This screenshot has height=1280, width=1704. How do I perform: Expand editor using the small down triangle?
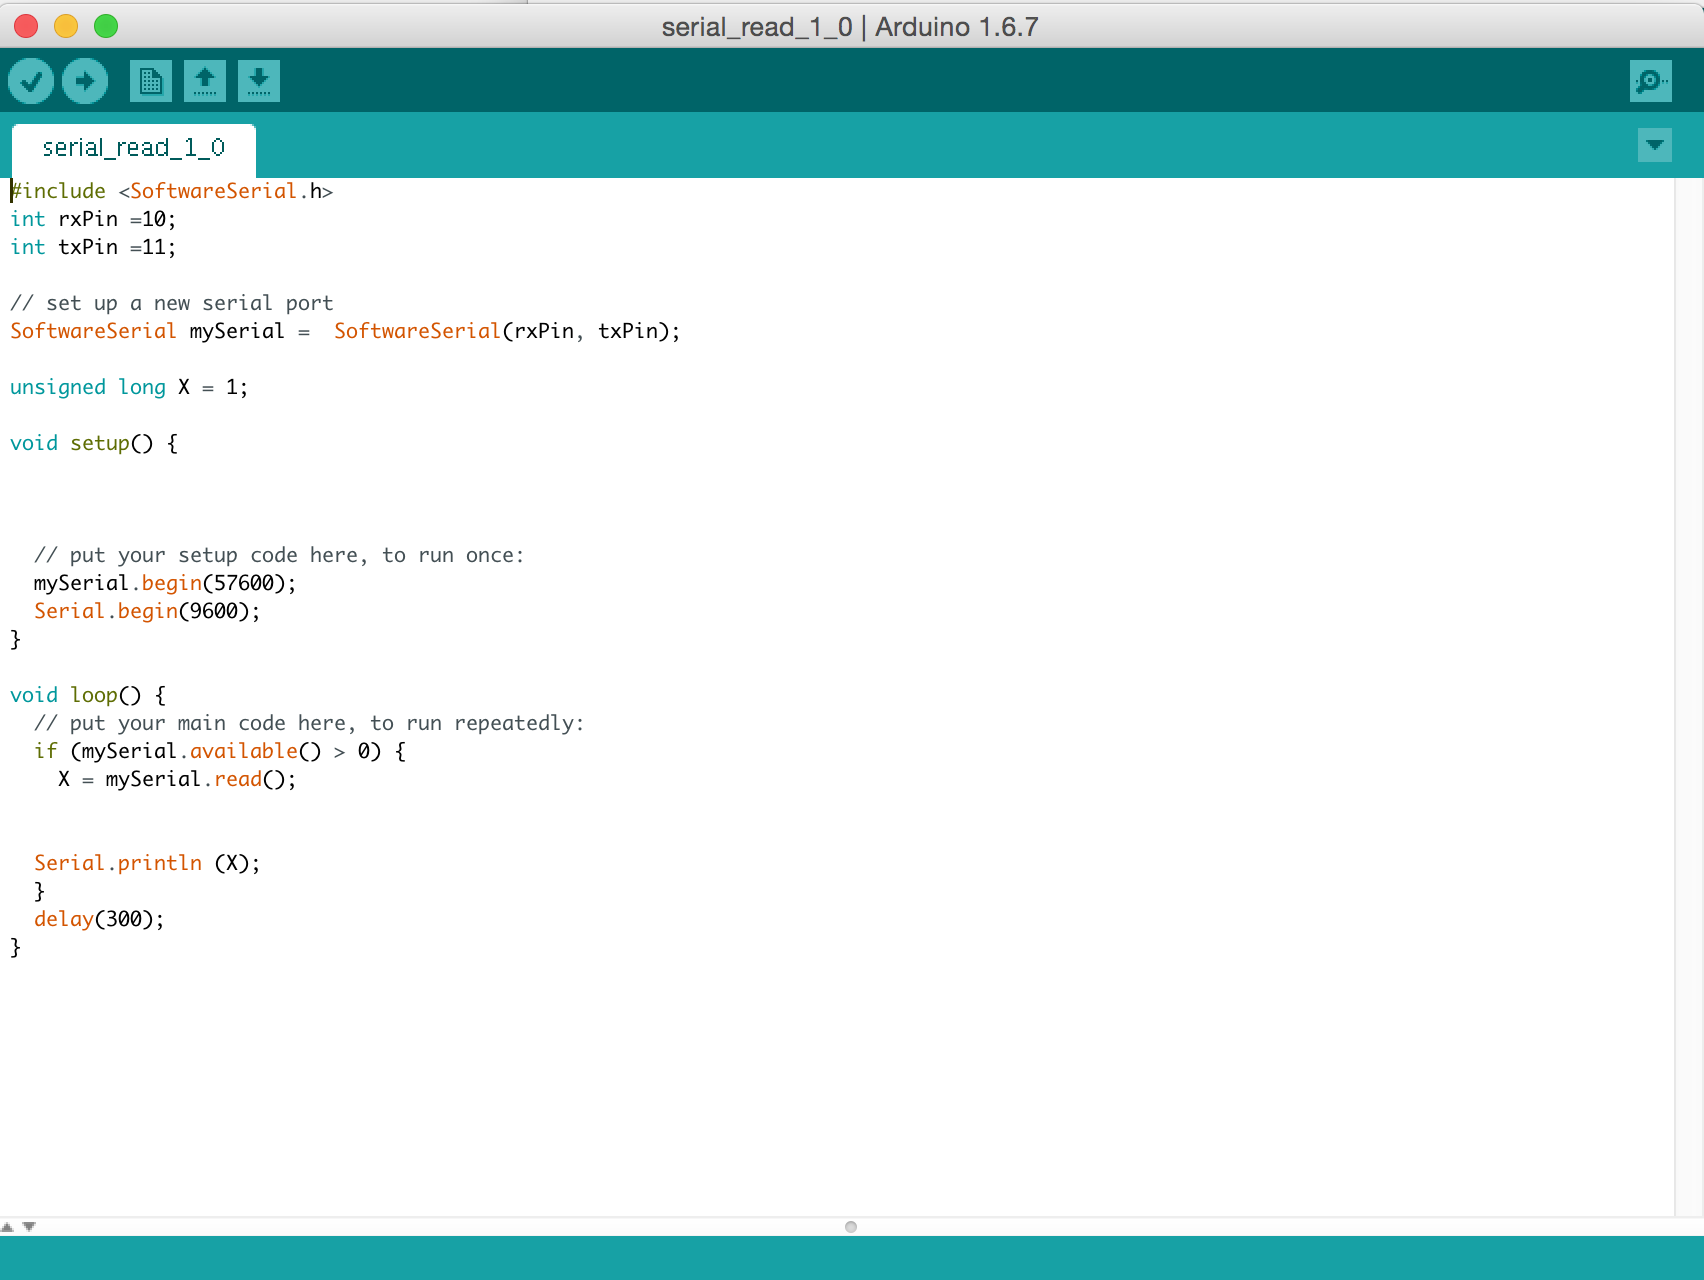click(29, 1226)
